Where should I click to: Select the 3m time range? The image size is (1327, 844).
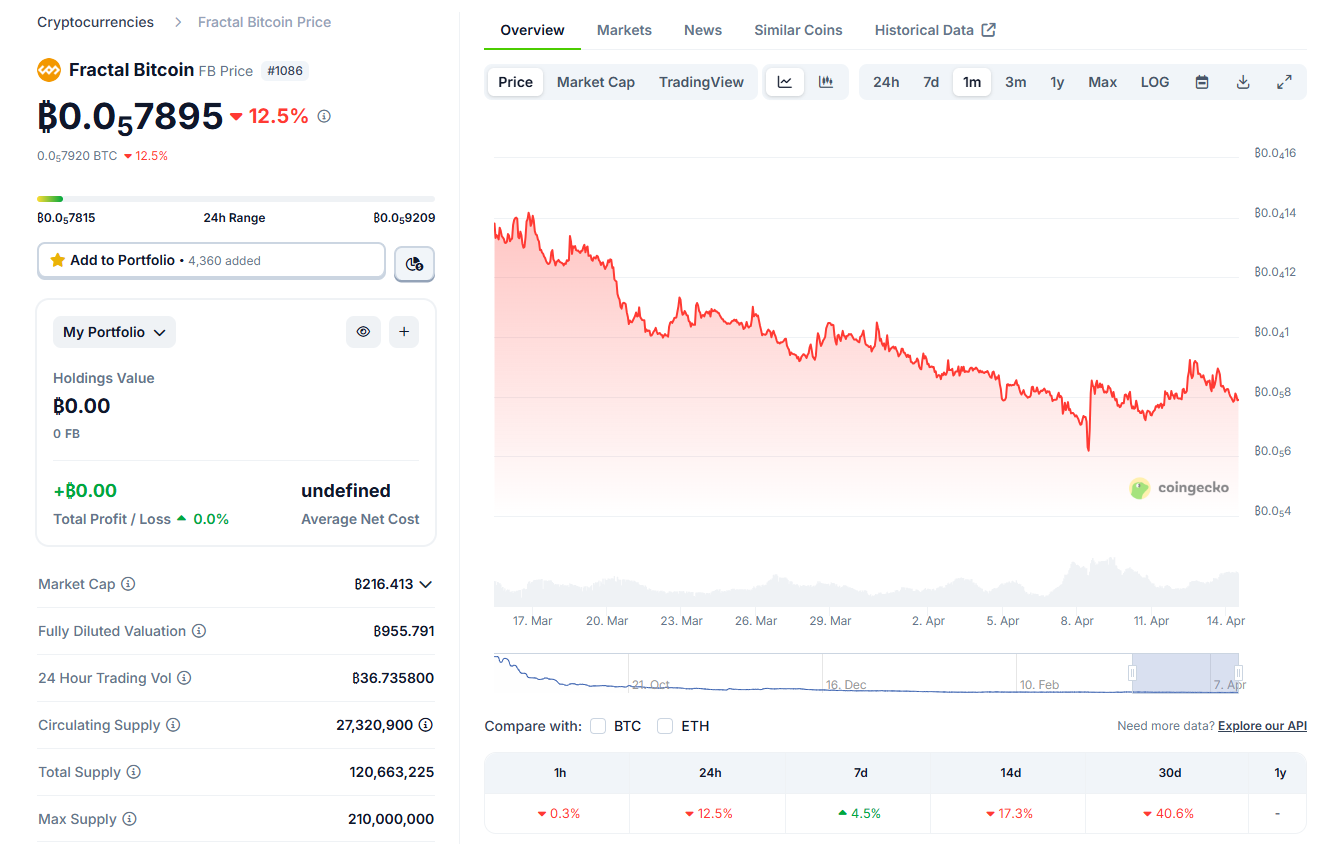coord(1016,82)
